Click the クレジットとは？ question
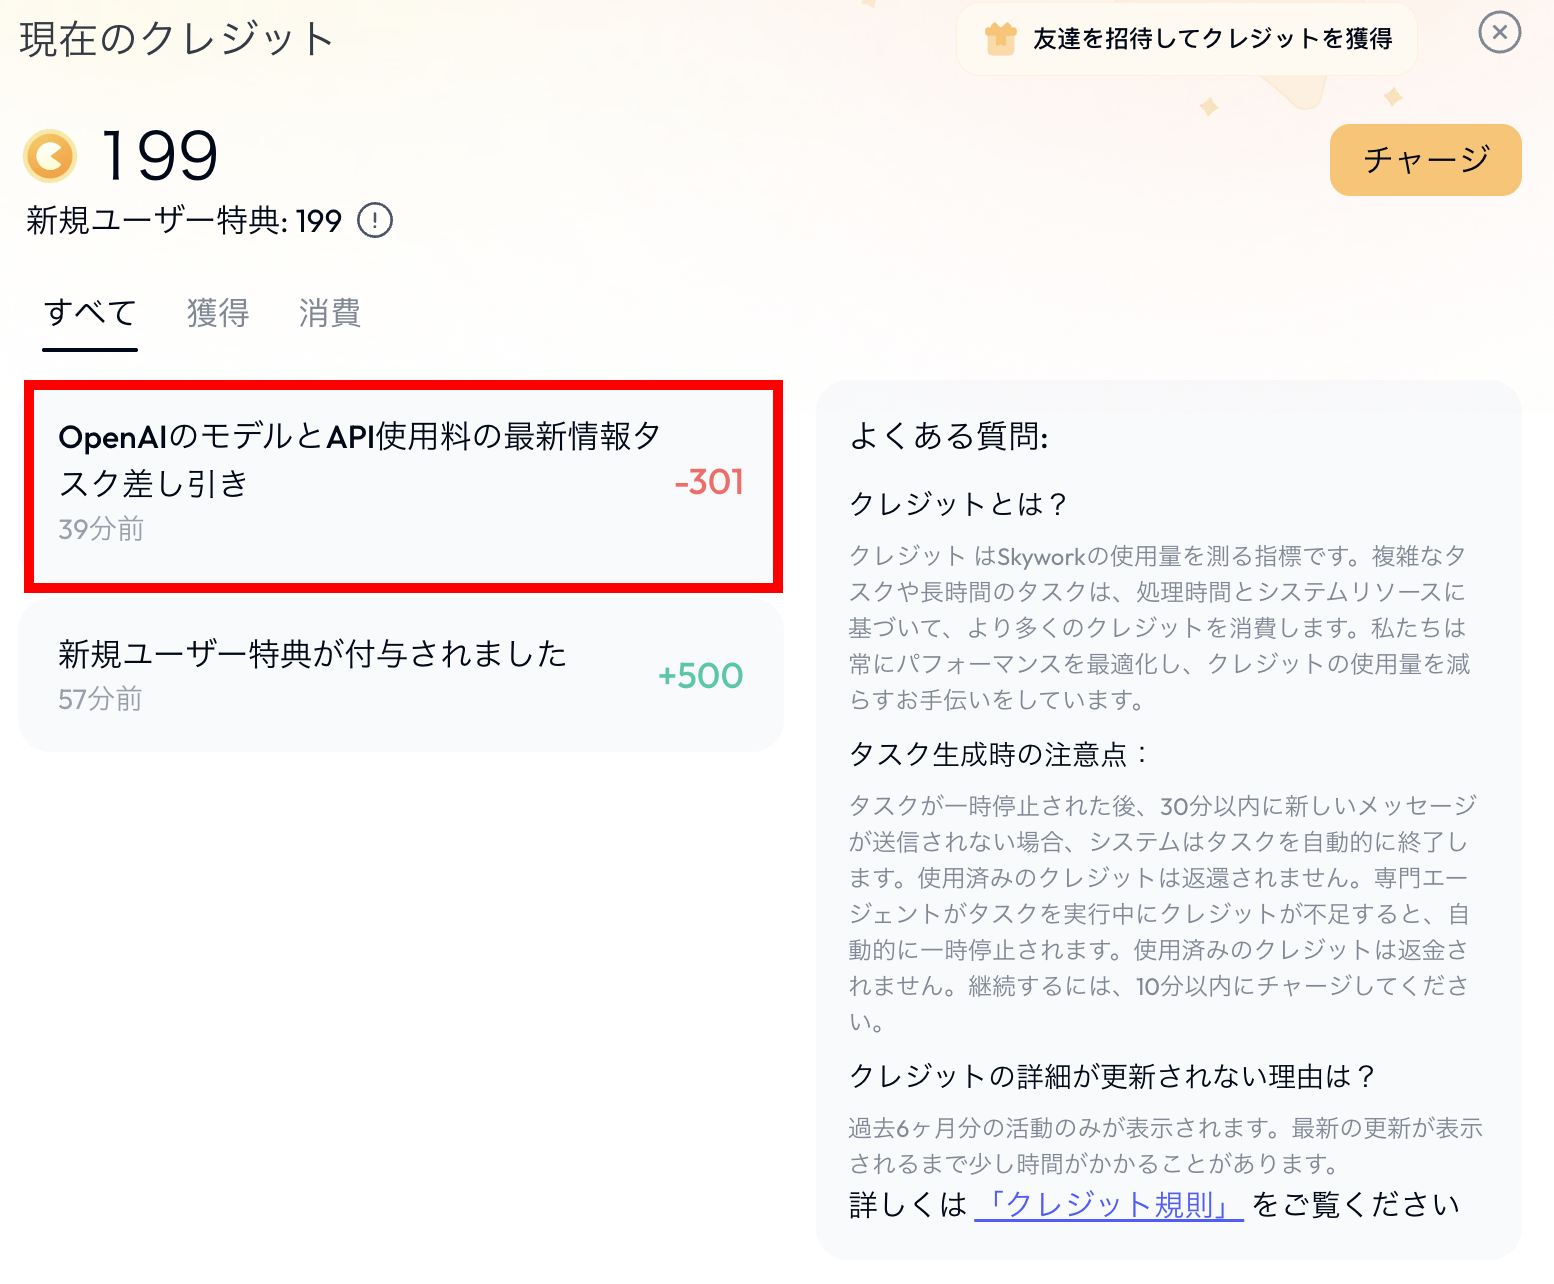This screenshot has height=1284, width=1554. tap(958, 503)
